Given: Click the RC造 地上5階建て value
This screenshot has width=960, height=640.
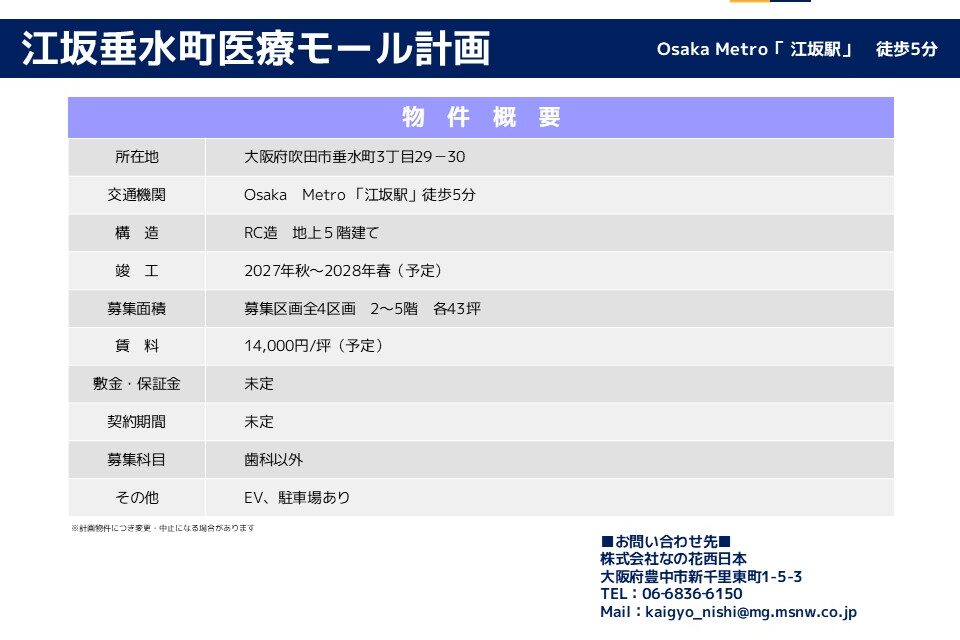Looking at the screenshot, I should pyautogui.click(x=312, y=233).
